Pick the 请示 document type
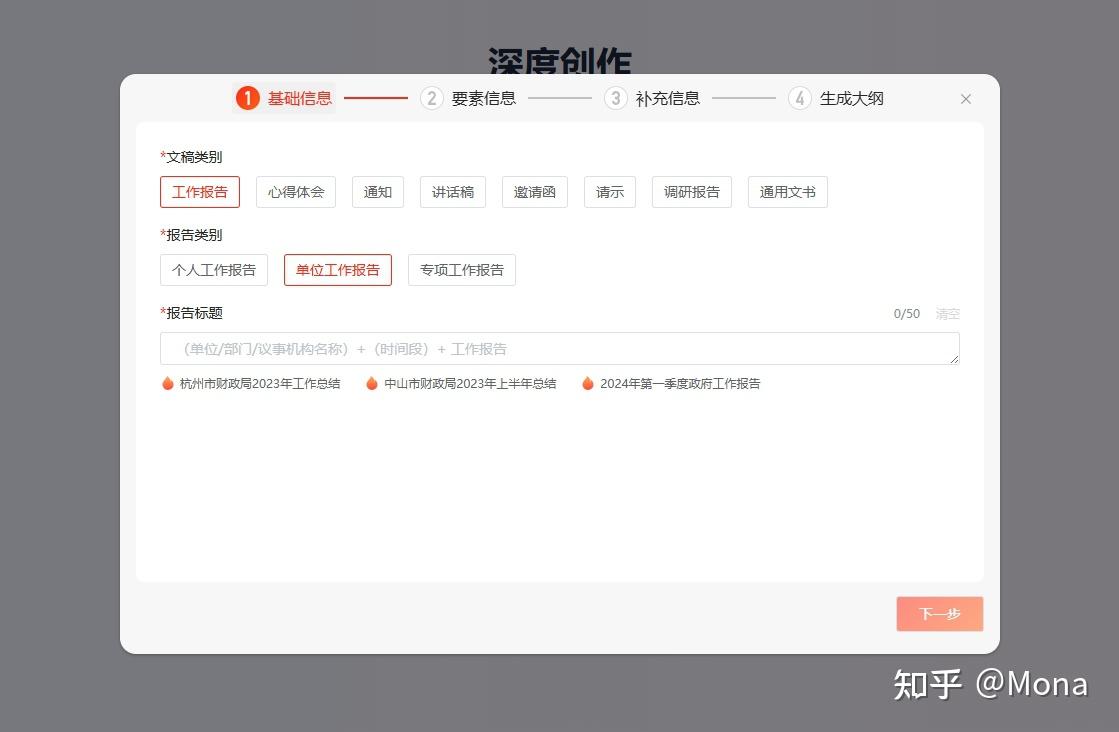The height and width of the screenshot is (732, 1119). point(610,192)
